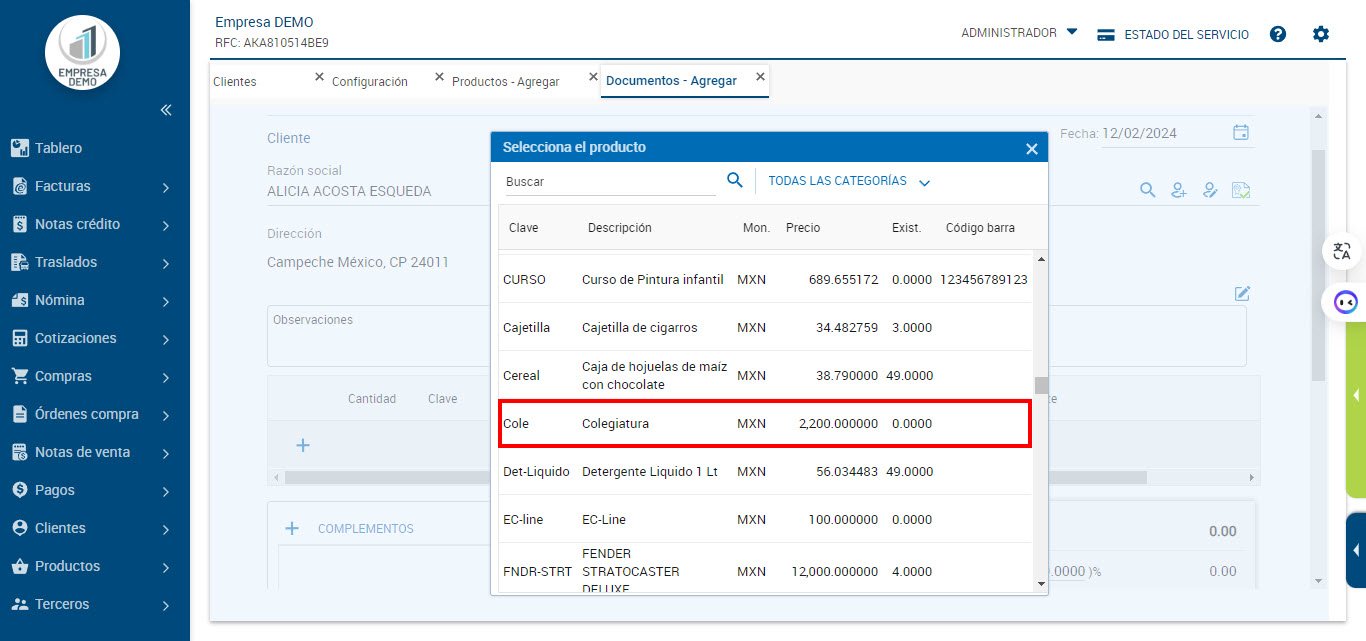Image resolution: width=1366 pixels, height=641 pixels.
Task: Click the product list scroll up arrow
Action: (x=1041, y=259)
